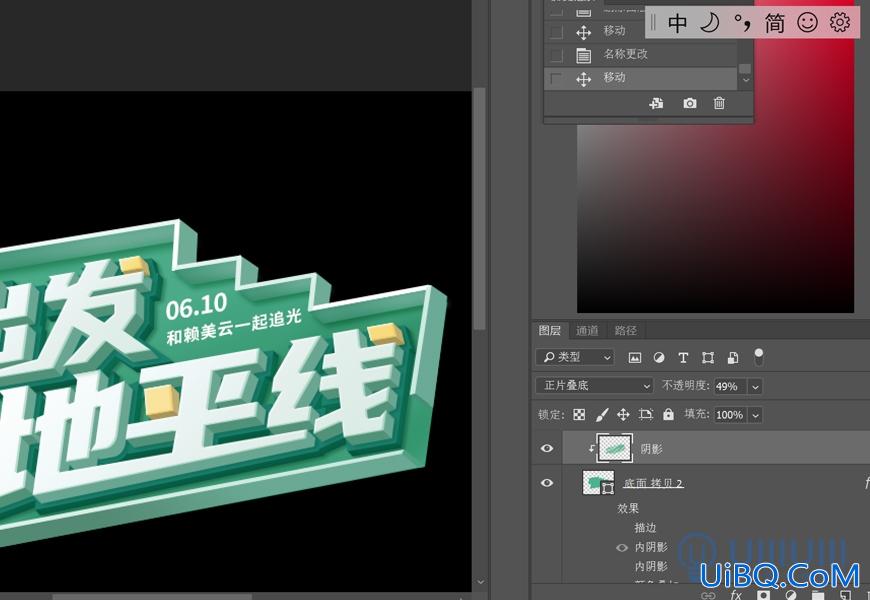Viewport: 870px width, 600px height.
Task: Lock image pixels brush icon
Action: [x=601, y=415]
